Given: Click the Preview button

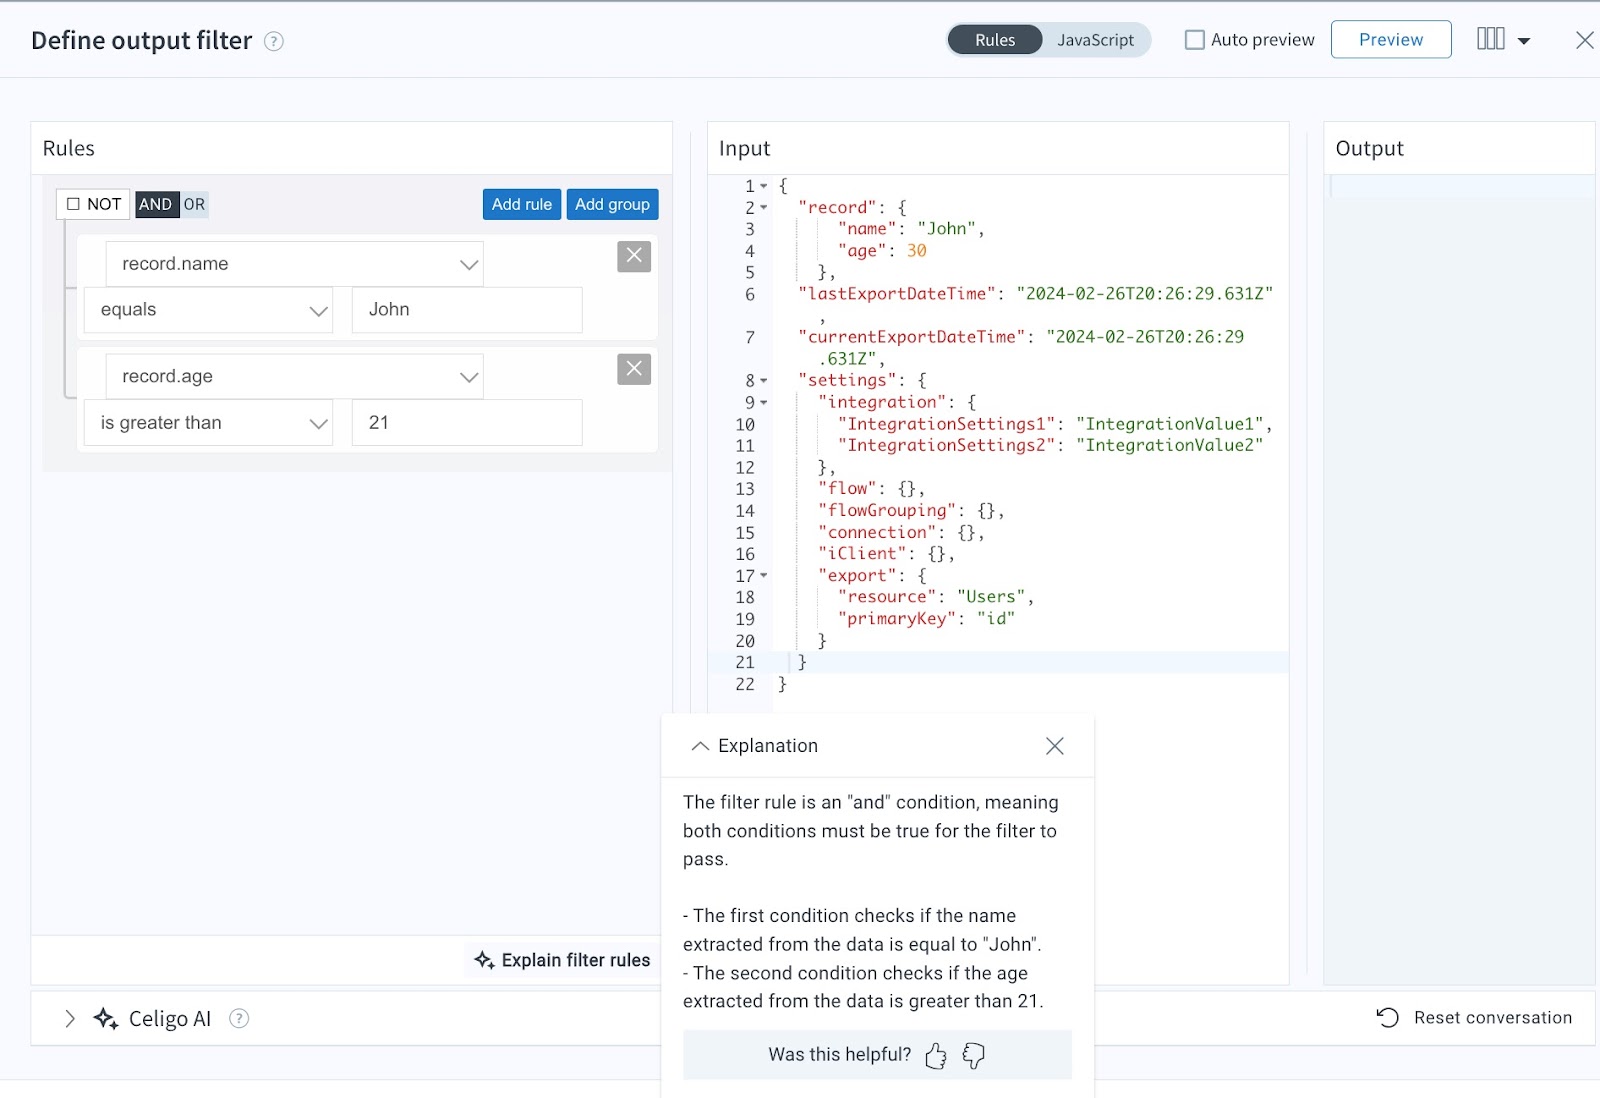Looking at the screenshot, I should pyautogui.click(x=1391, y=40).
